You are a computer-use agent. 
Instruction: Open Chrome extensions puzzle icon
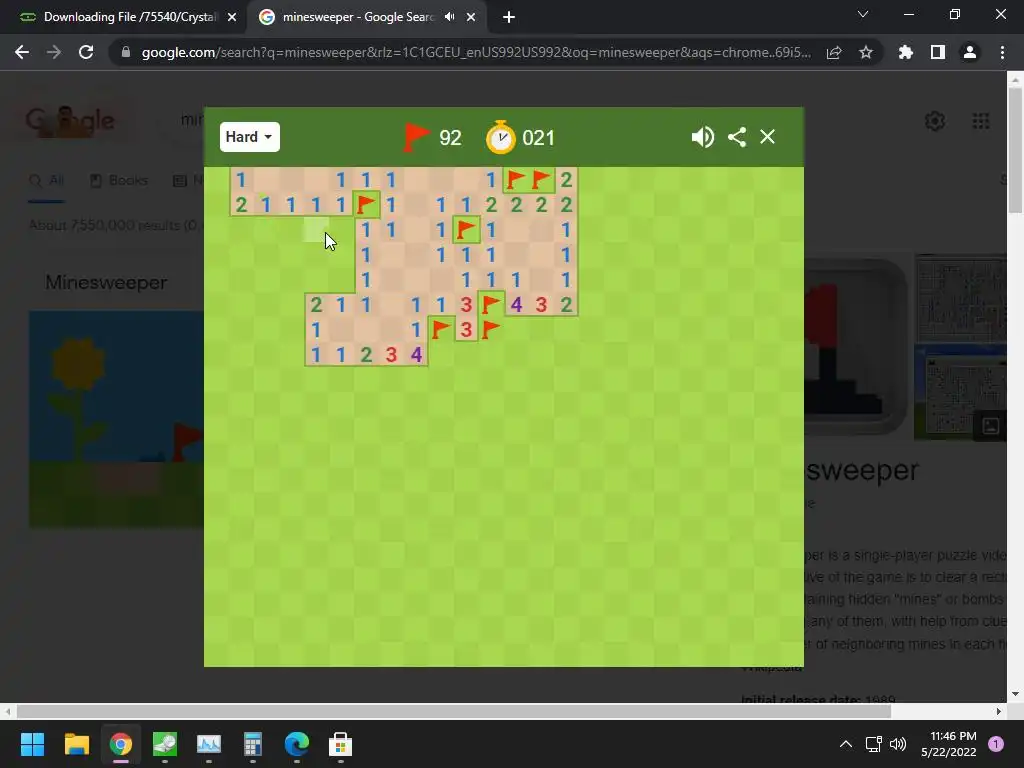906,52
